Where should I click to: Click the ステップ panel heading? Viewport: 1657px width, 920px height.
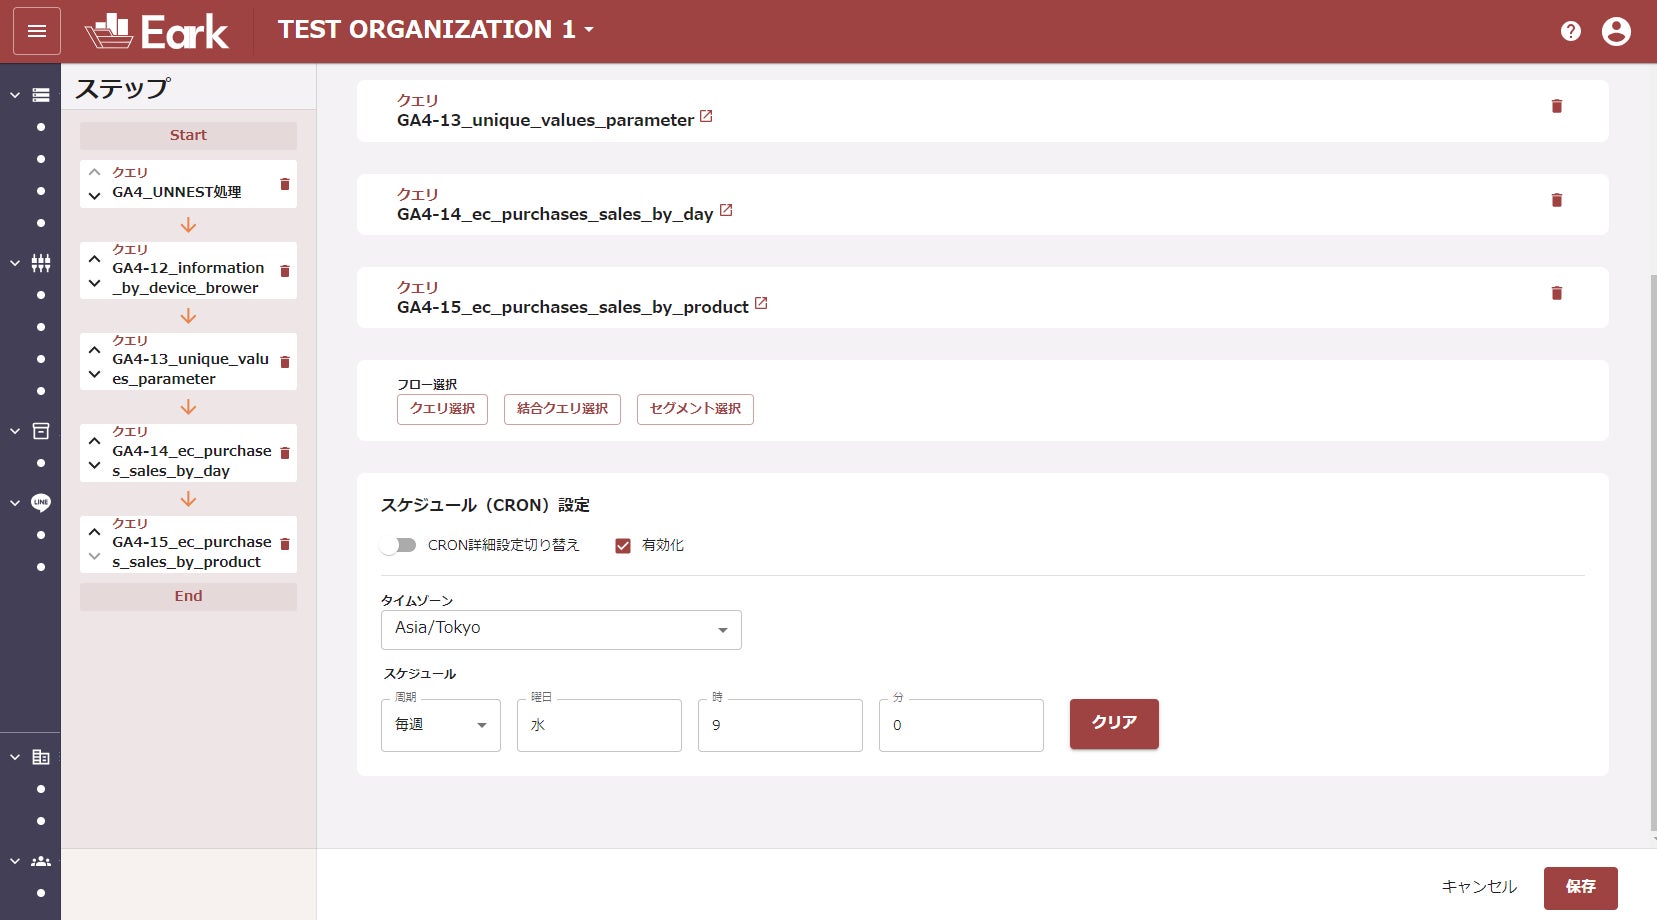pyautogui.click(x=123, y=89)
